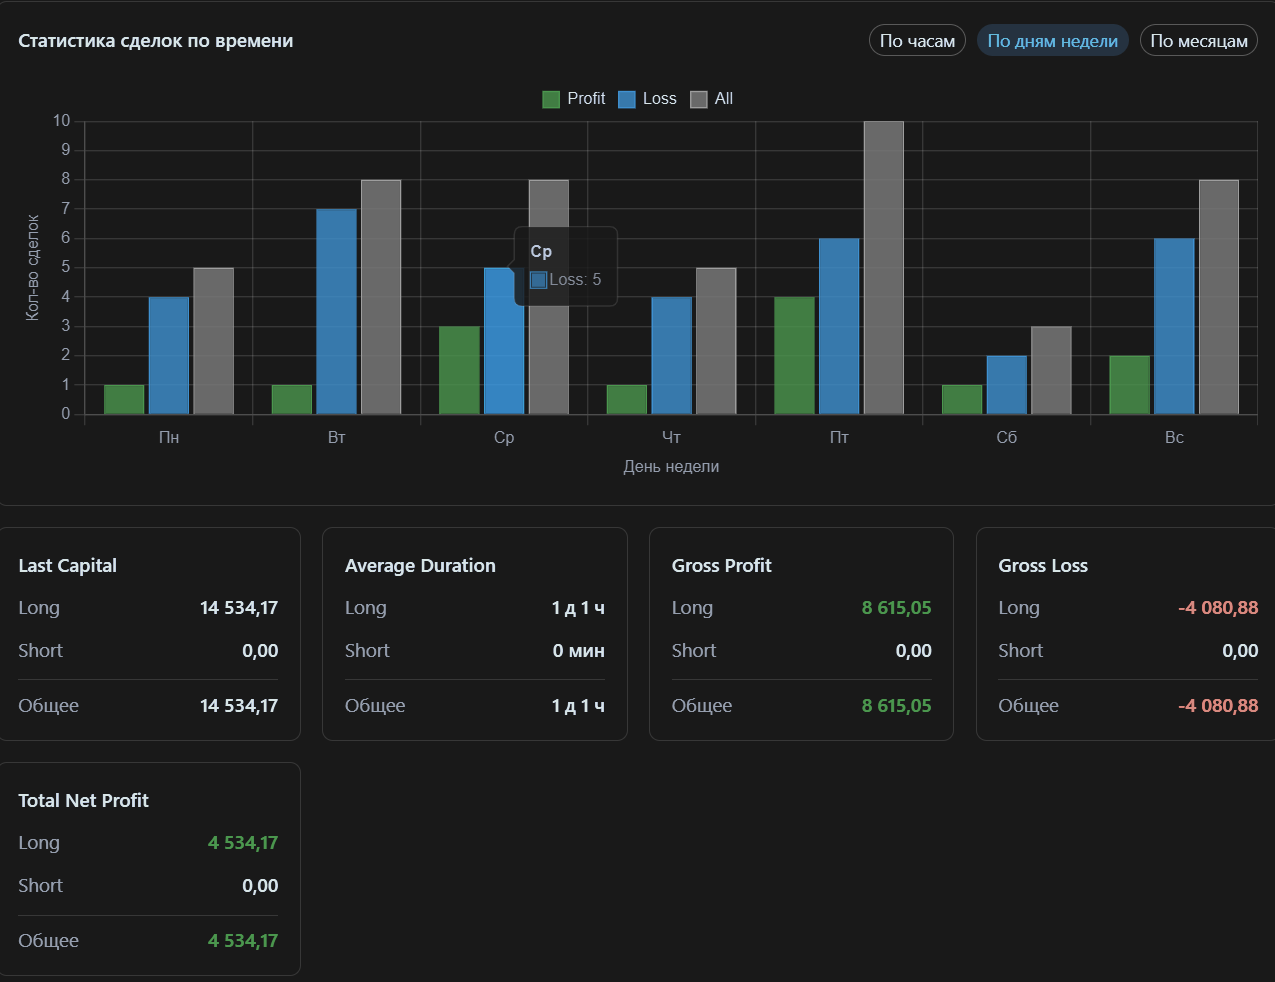Click the День недели axis label

[x=671, y=466]
